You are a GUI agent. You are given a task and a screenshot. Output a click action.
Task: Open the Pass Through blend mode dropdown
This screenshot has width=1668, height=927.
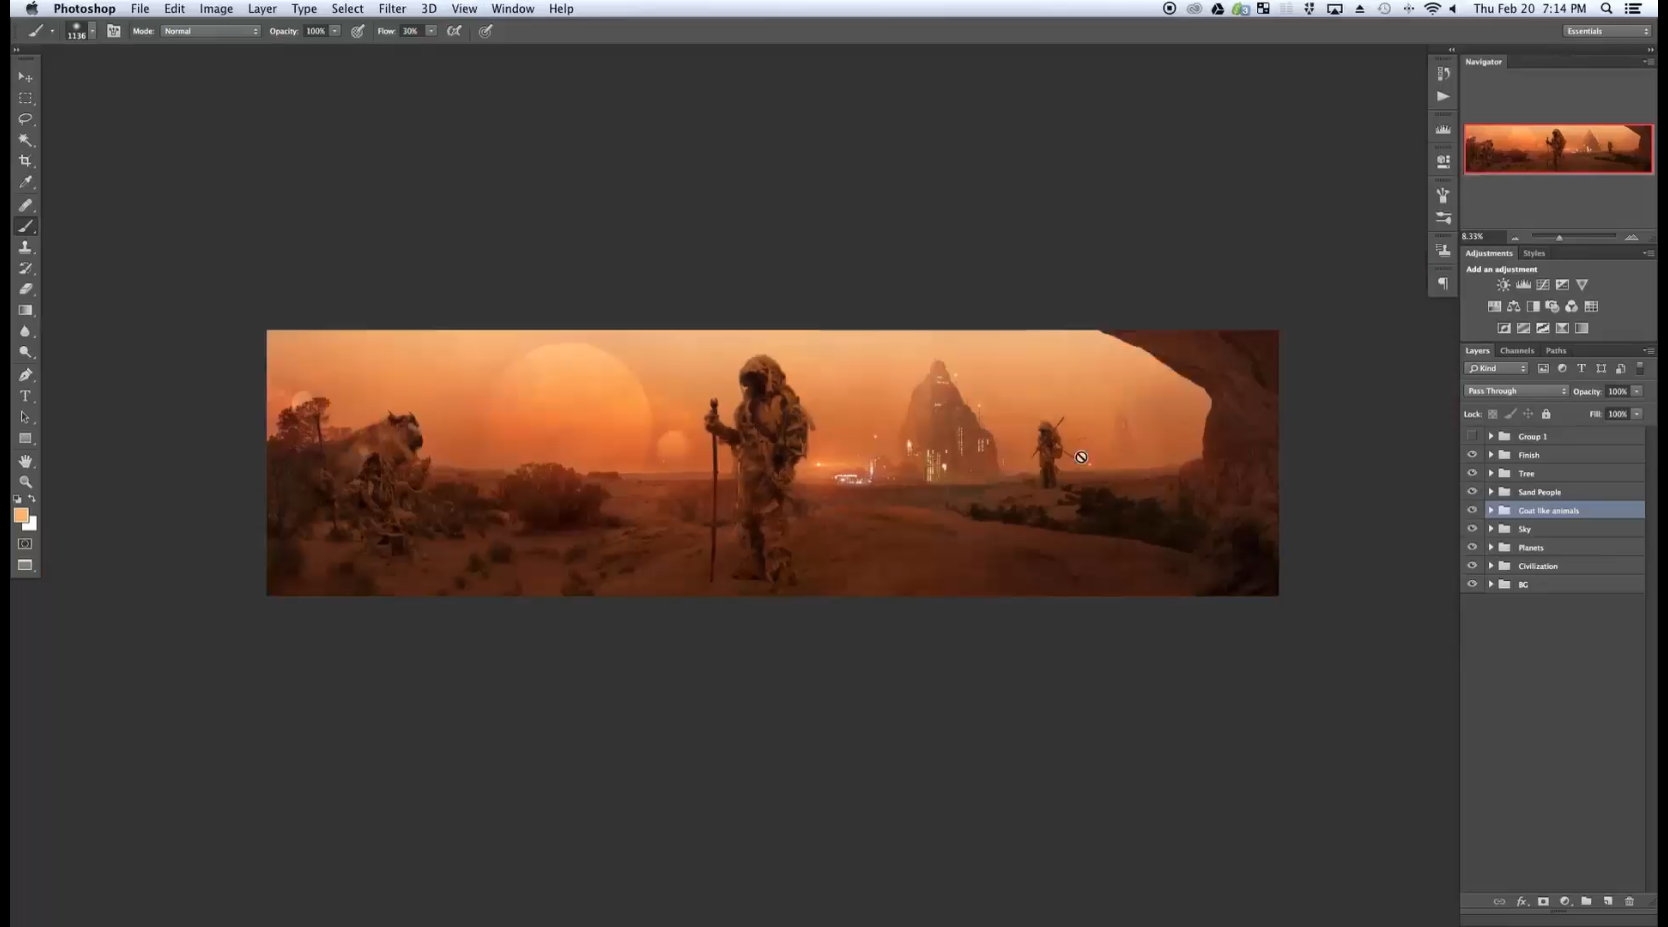(x=1516, y=391)
